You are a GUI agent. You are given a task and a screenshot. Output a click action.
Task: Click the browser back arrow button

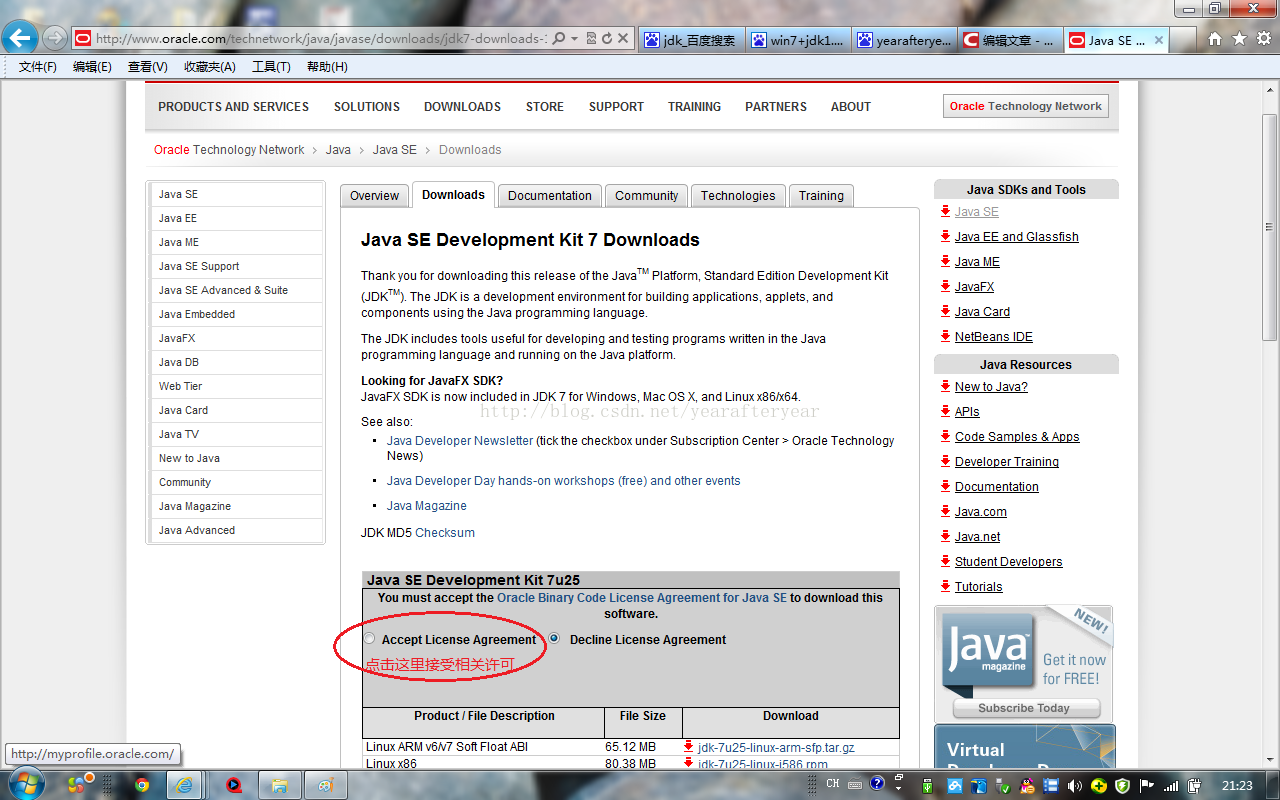pyautogui.click(x=21, y=38)
